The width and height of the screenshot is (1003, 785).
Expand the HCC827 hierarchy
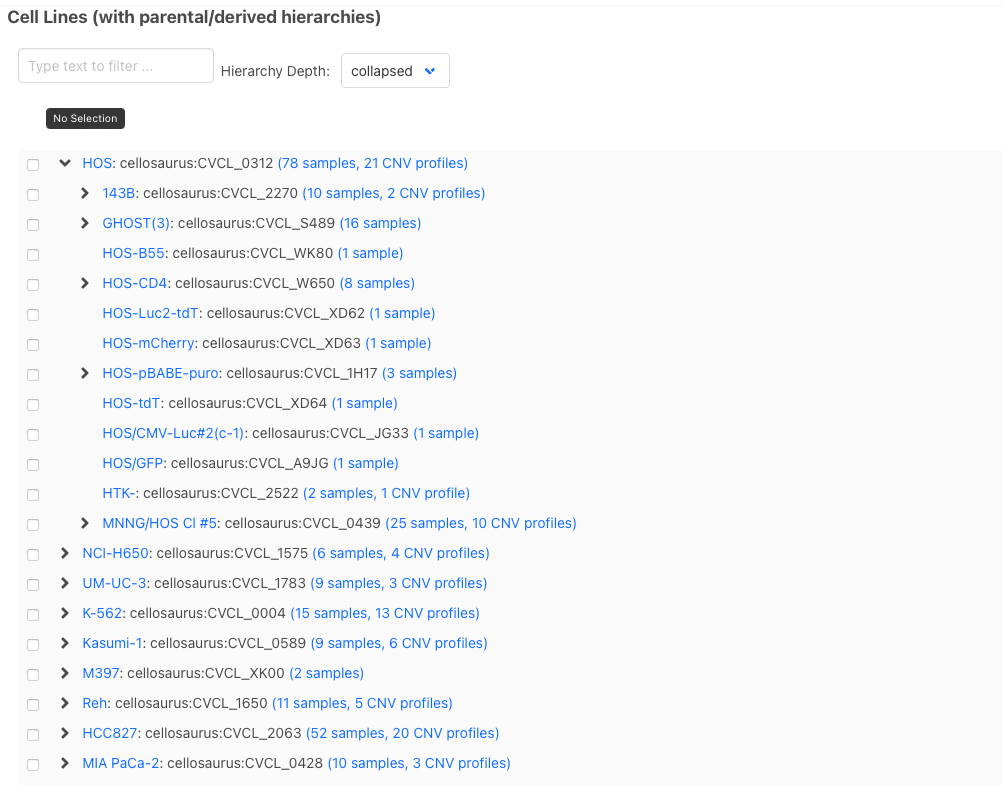pyautogui.click(x=65, y=733)
